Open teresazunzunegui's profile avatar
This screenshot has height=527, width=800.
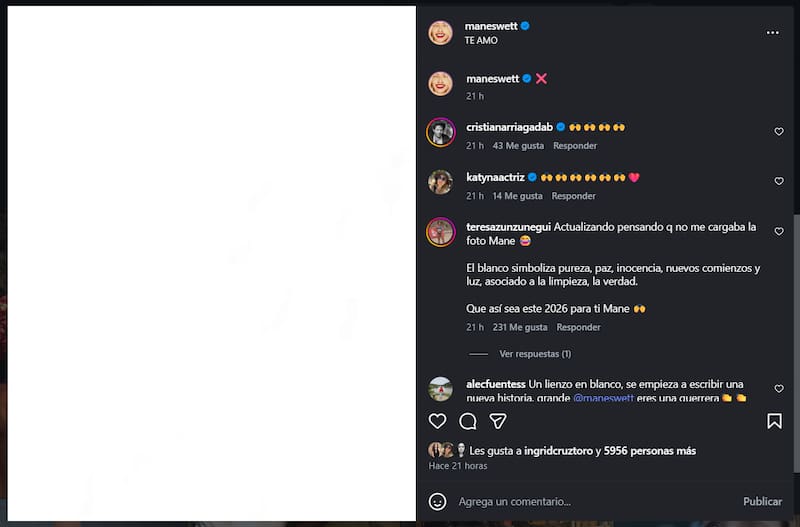pos(440,232)
